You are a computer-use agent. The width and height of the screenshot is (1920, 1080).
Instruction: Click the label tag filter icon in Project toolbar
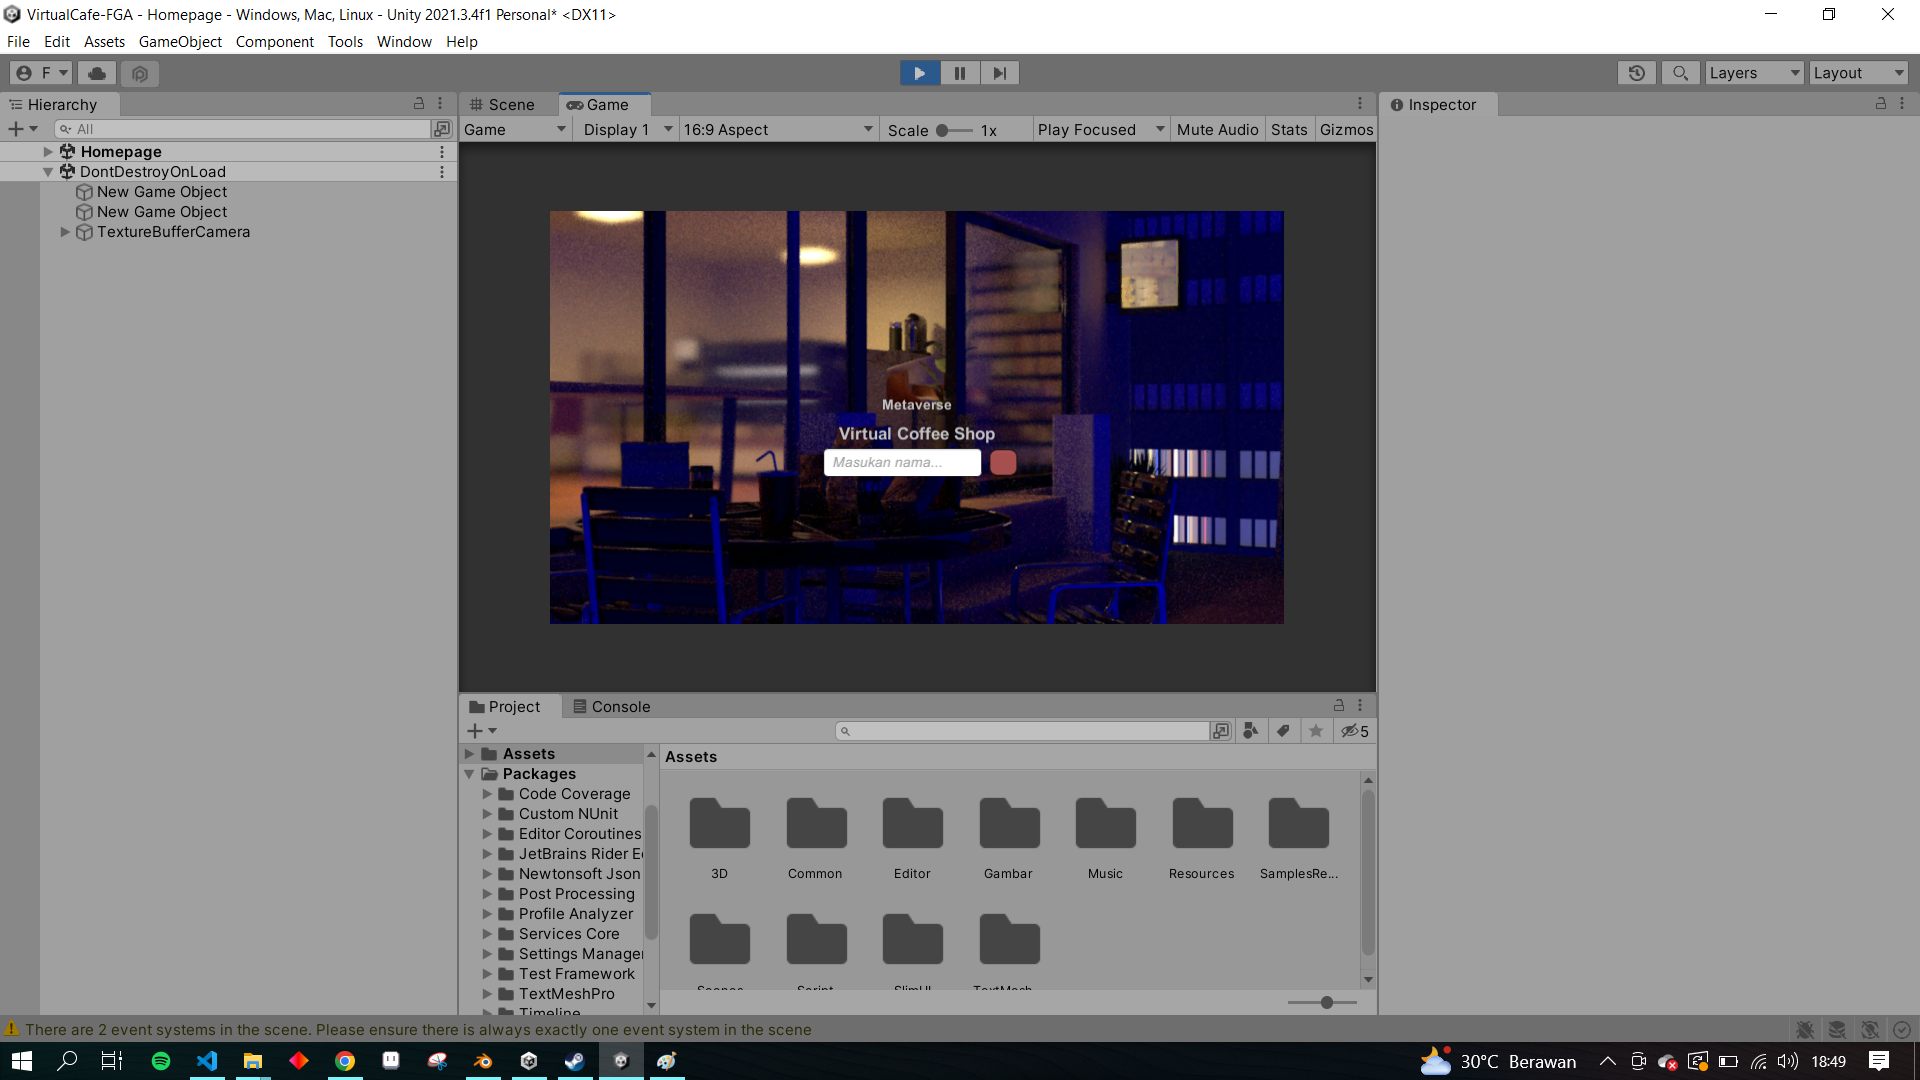1283,731
